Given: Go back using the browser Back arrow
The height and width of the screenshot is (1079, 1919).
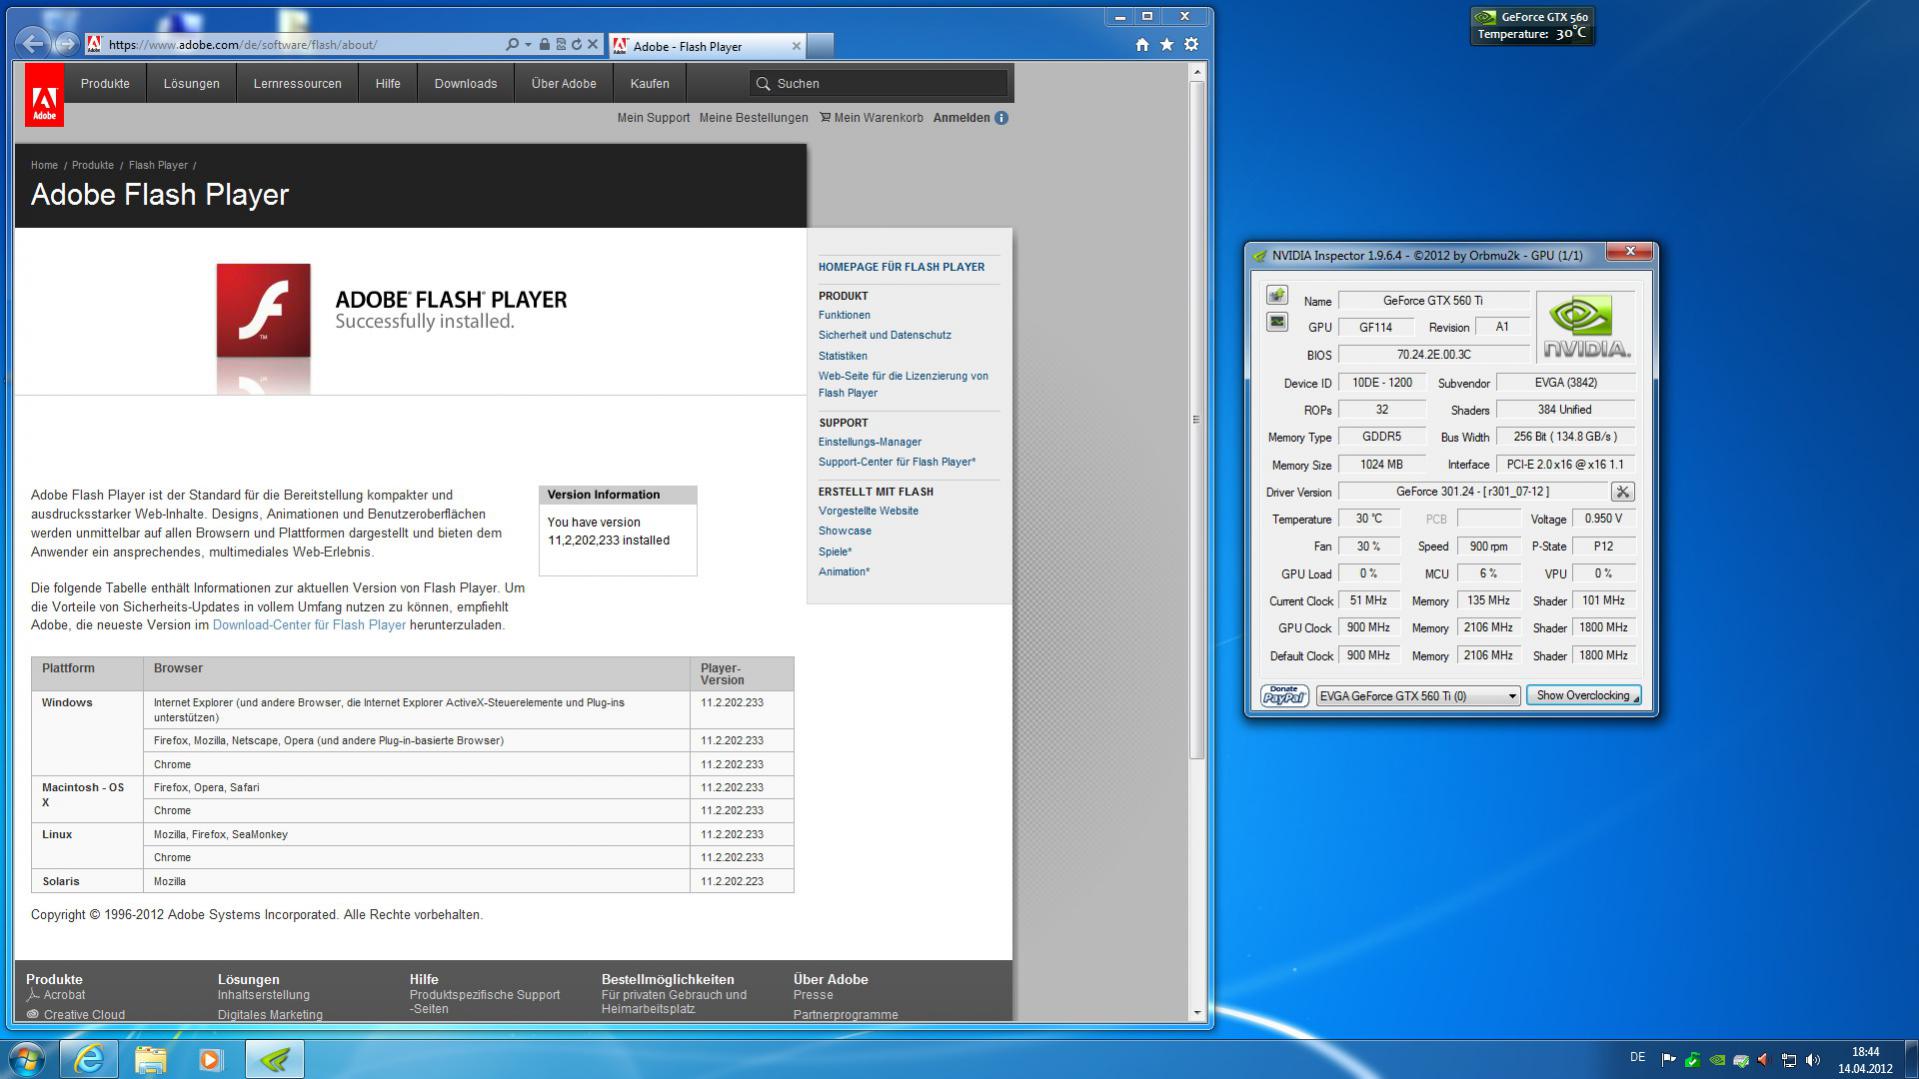Looking at the screenshot, I should point(33,44).
